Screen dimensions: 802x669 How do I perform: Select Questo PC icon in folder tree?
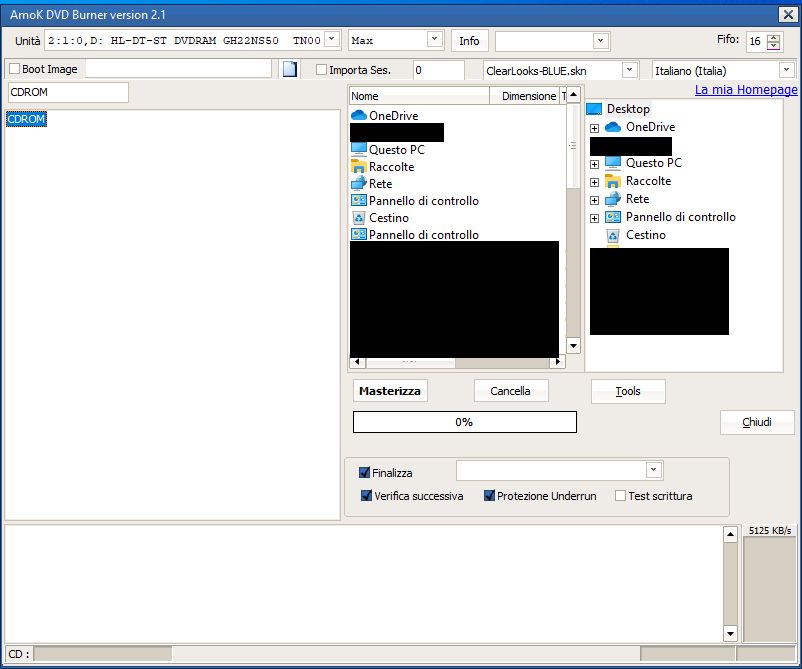[613, 163]
